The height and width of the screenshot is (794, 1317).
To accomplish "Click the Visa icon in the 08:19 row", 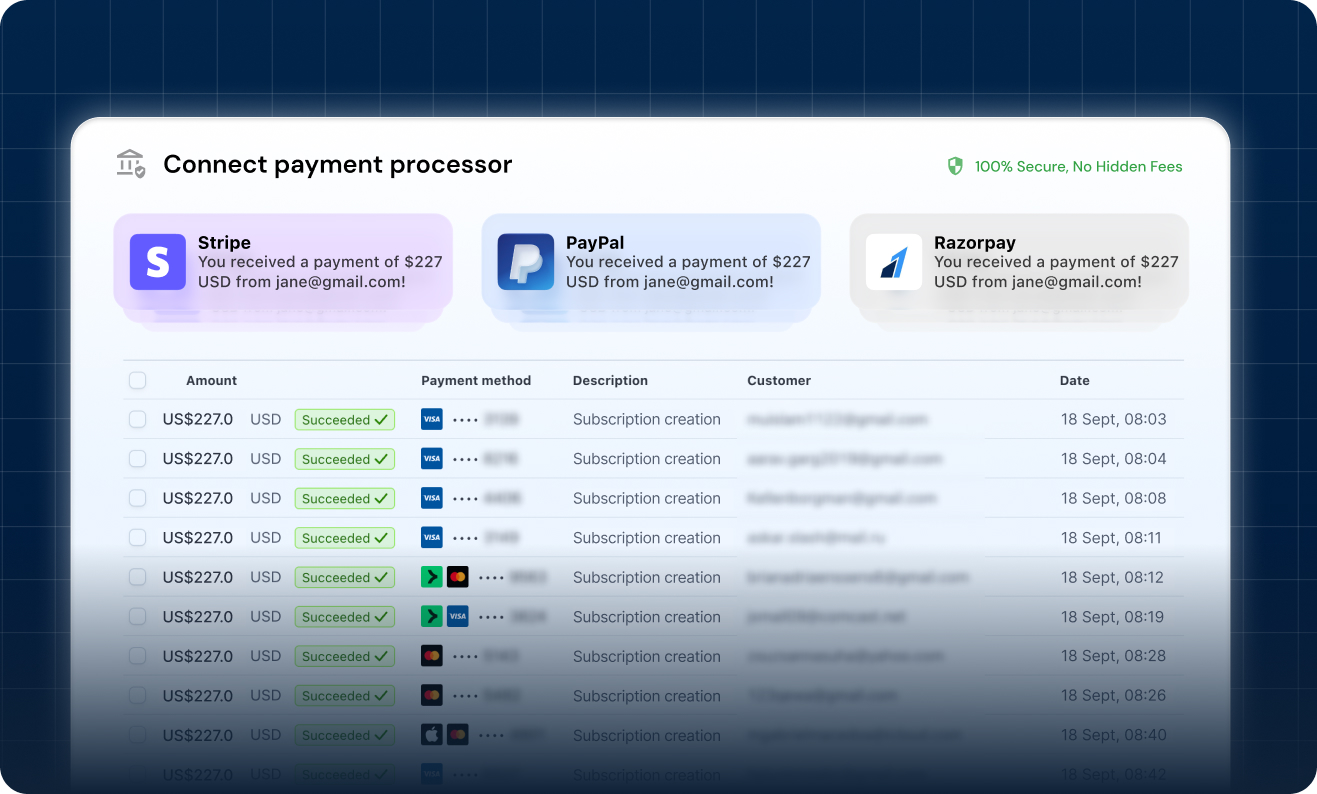I will coord(458,617).
